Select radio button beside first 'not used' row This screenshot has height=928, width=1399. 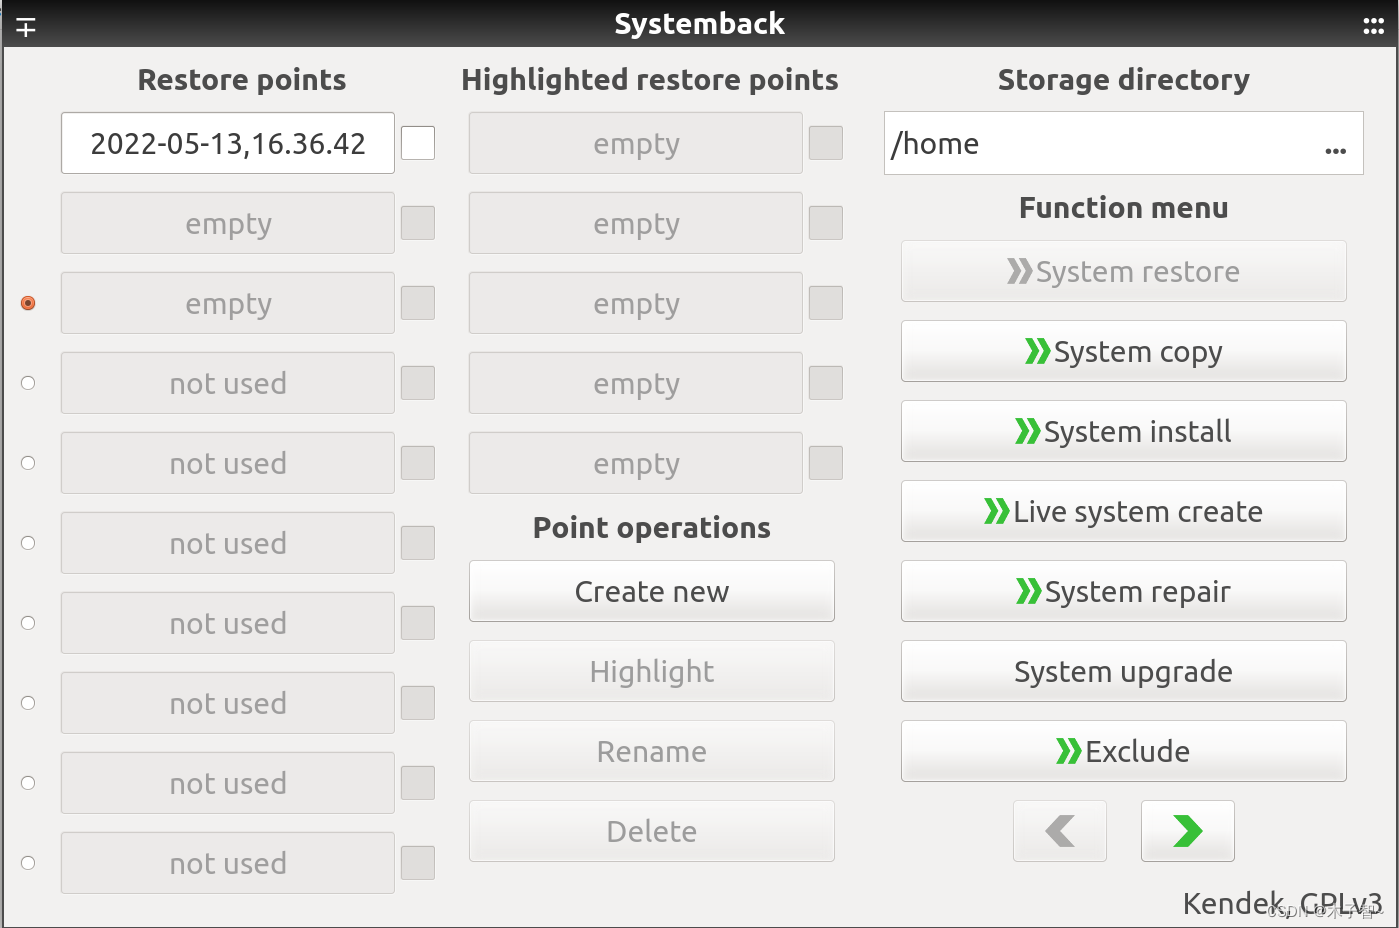28,383
